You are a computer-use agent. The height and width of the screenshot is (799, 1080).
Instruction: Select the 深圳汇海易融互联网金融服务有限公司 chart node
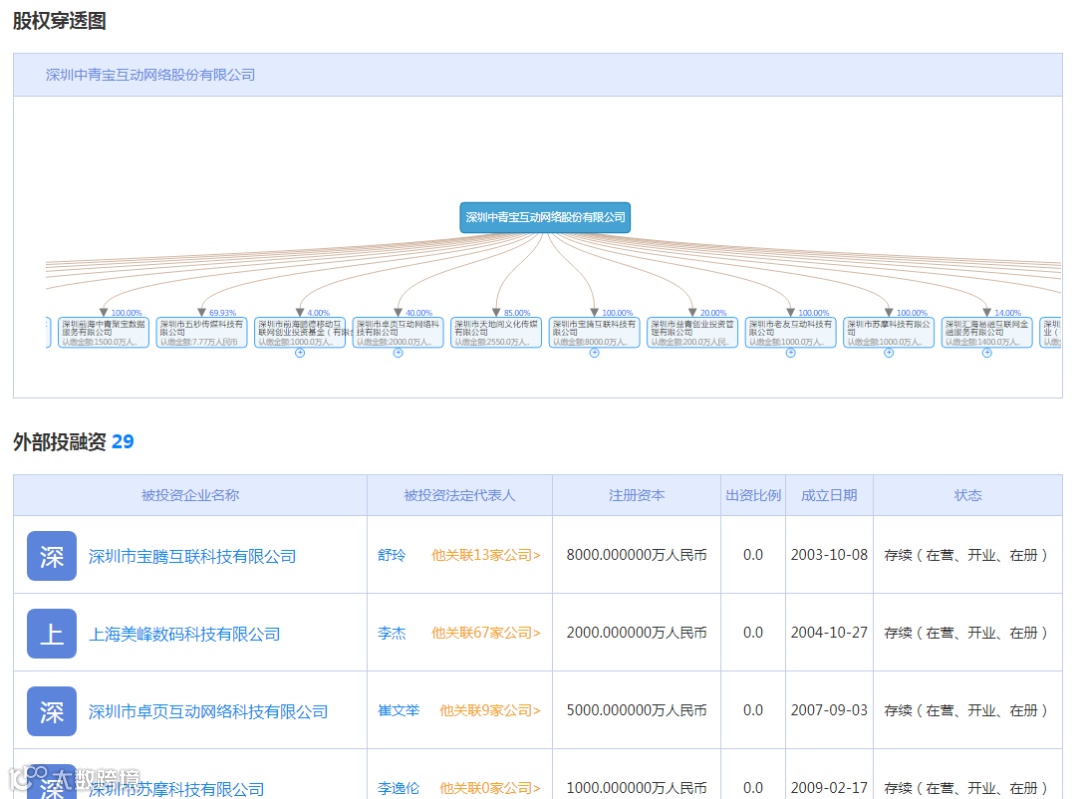pyautogui.click(x=987, y=333)
